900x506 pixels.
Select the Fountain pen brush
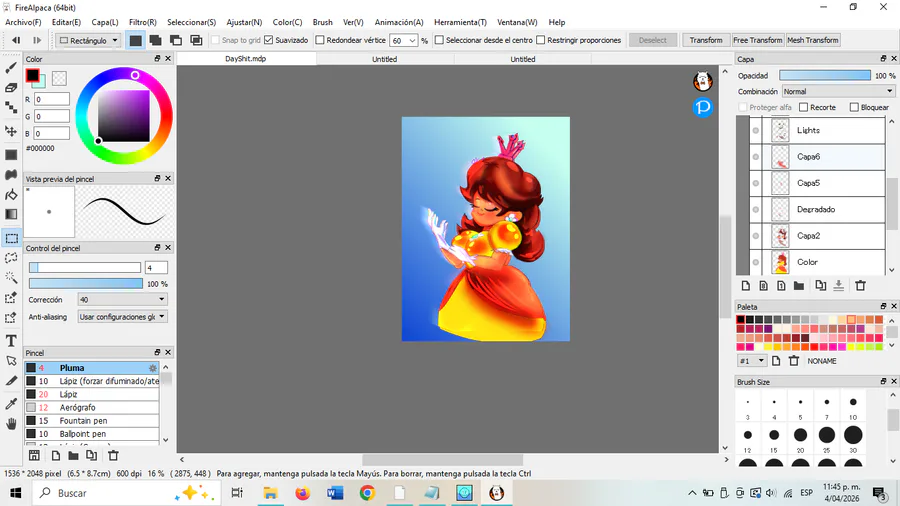tap(92, 421)
